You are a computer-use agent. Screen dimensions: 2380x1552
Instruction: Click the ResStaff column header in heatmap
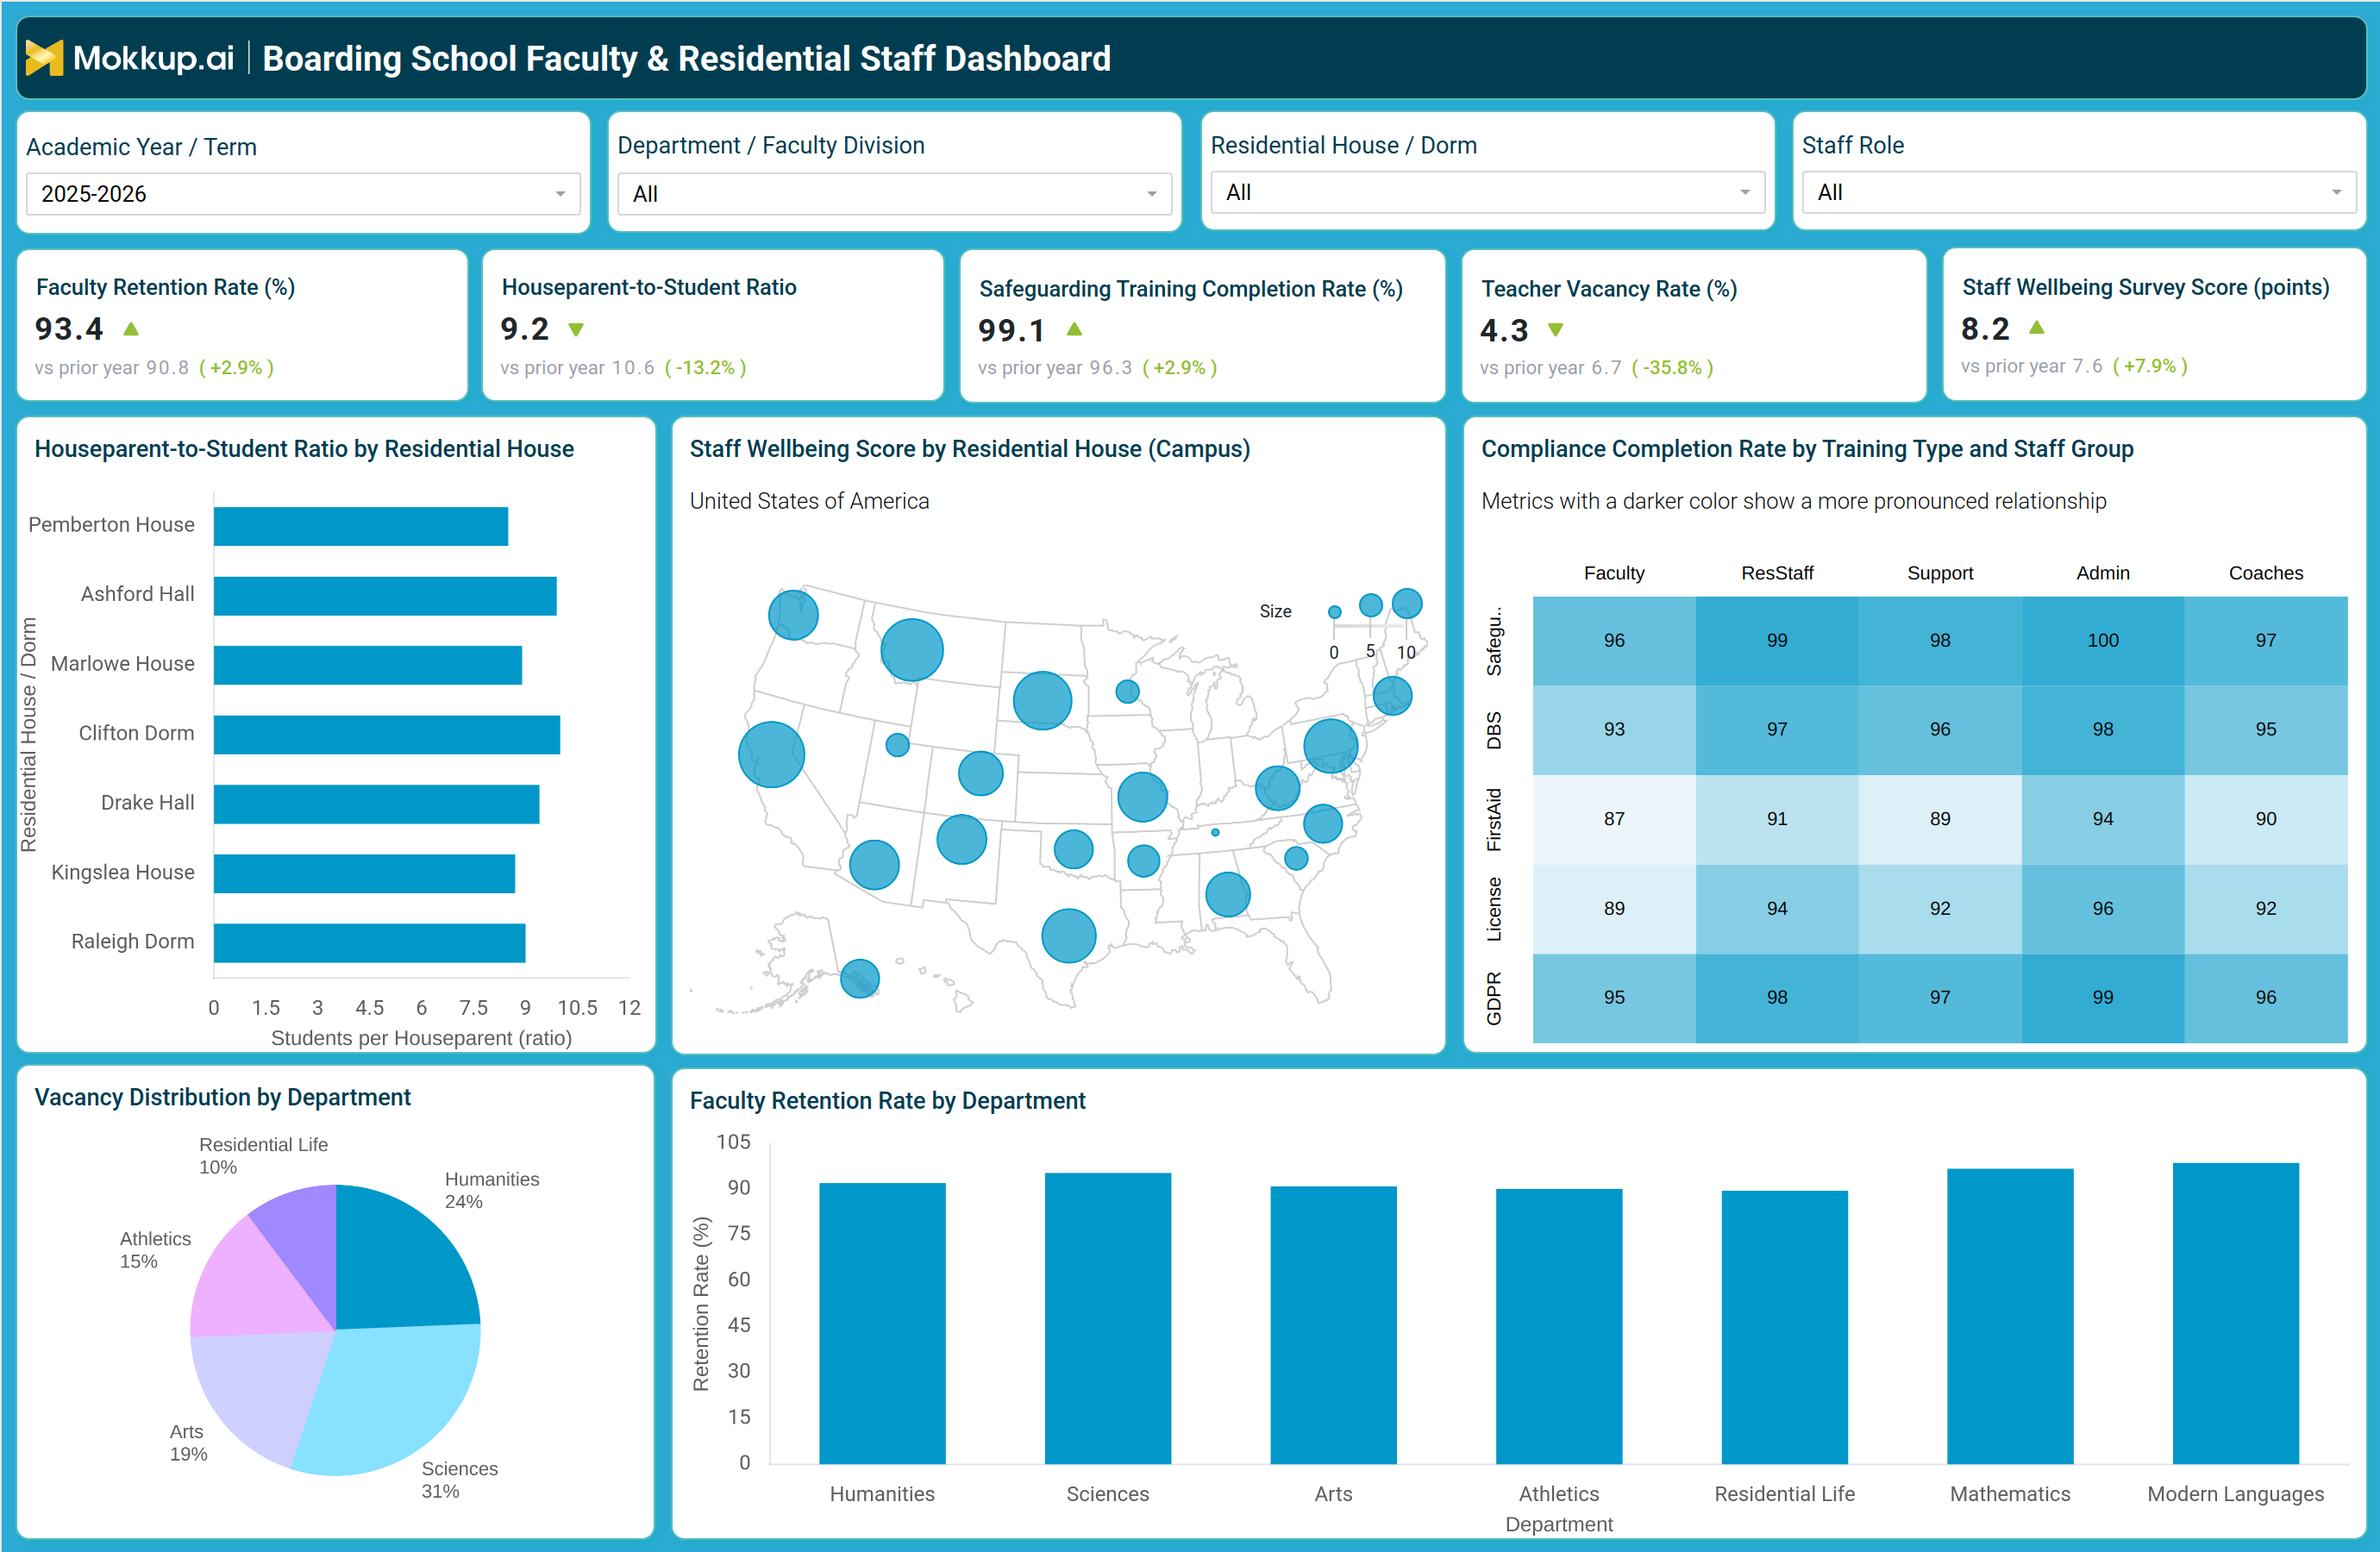point(1777,573)
